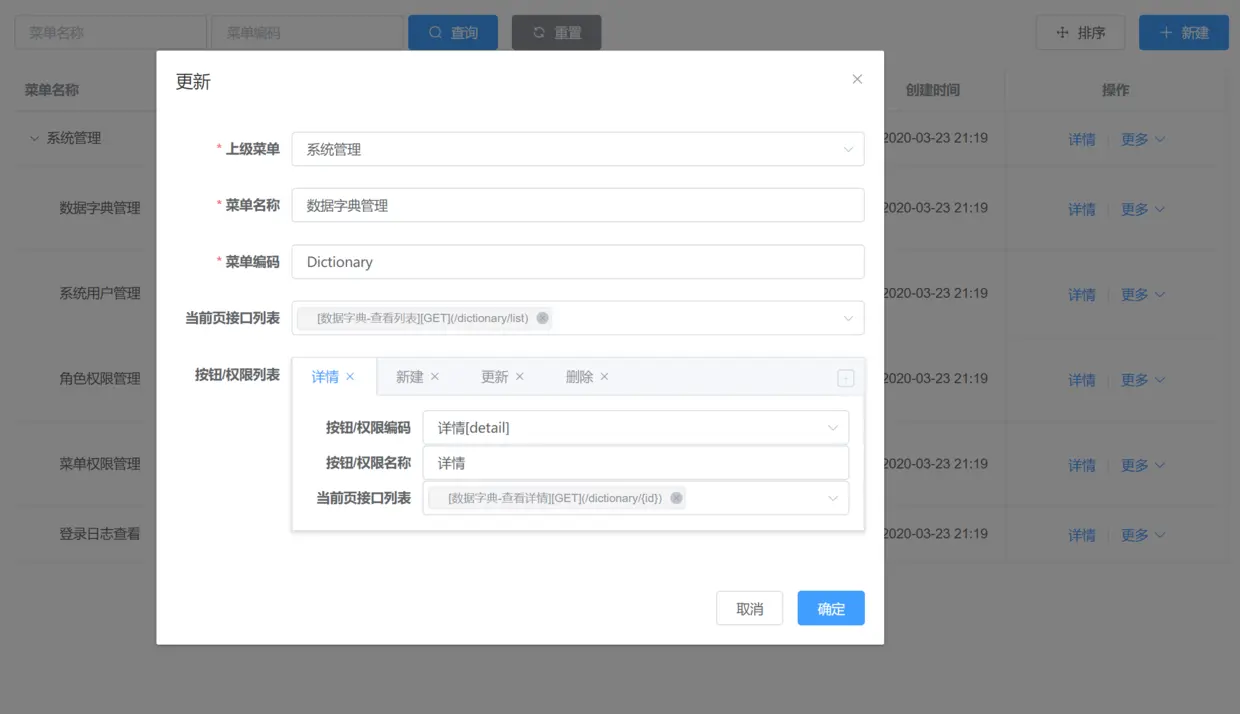The width and height of the screenshot is (1240, 714).
Task: Open 详情 link in the 角色权限管理 row
Action: point(1082,380)
